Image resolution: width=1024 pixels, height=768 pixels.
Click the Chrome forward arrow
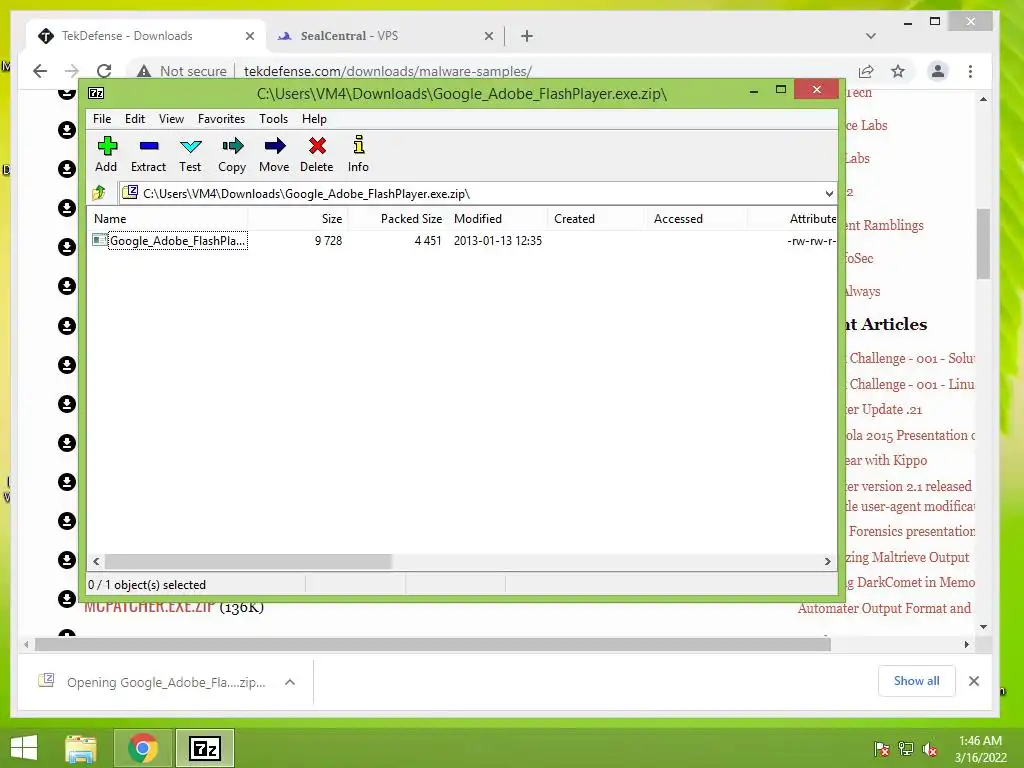pos(72,71)
